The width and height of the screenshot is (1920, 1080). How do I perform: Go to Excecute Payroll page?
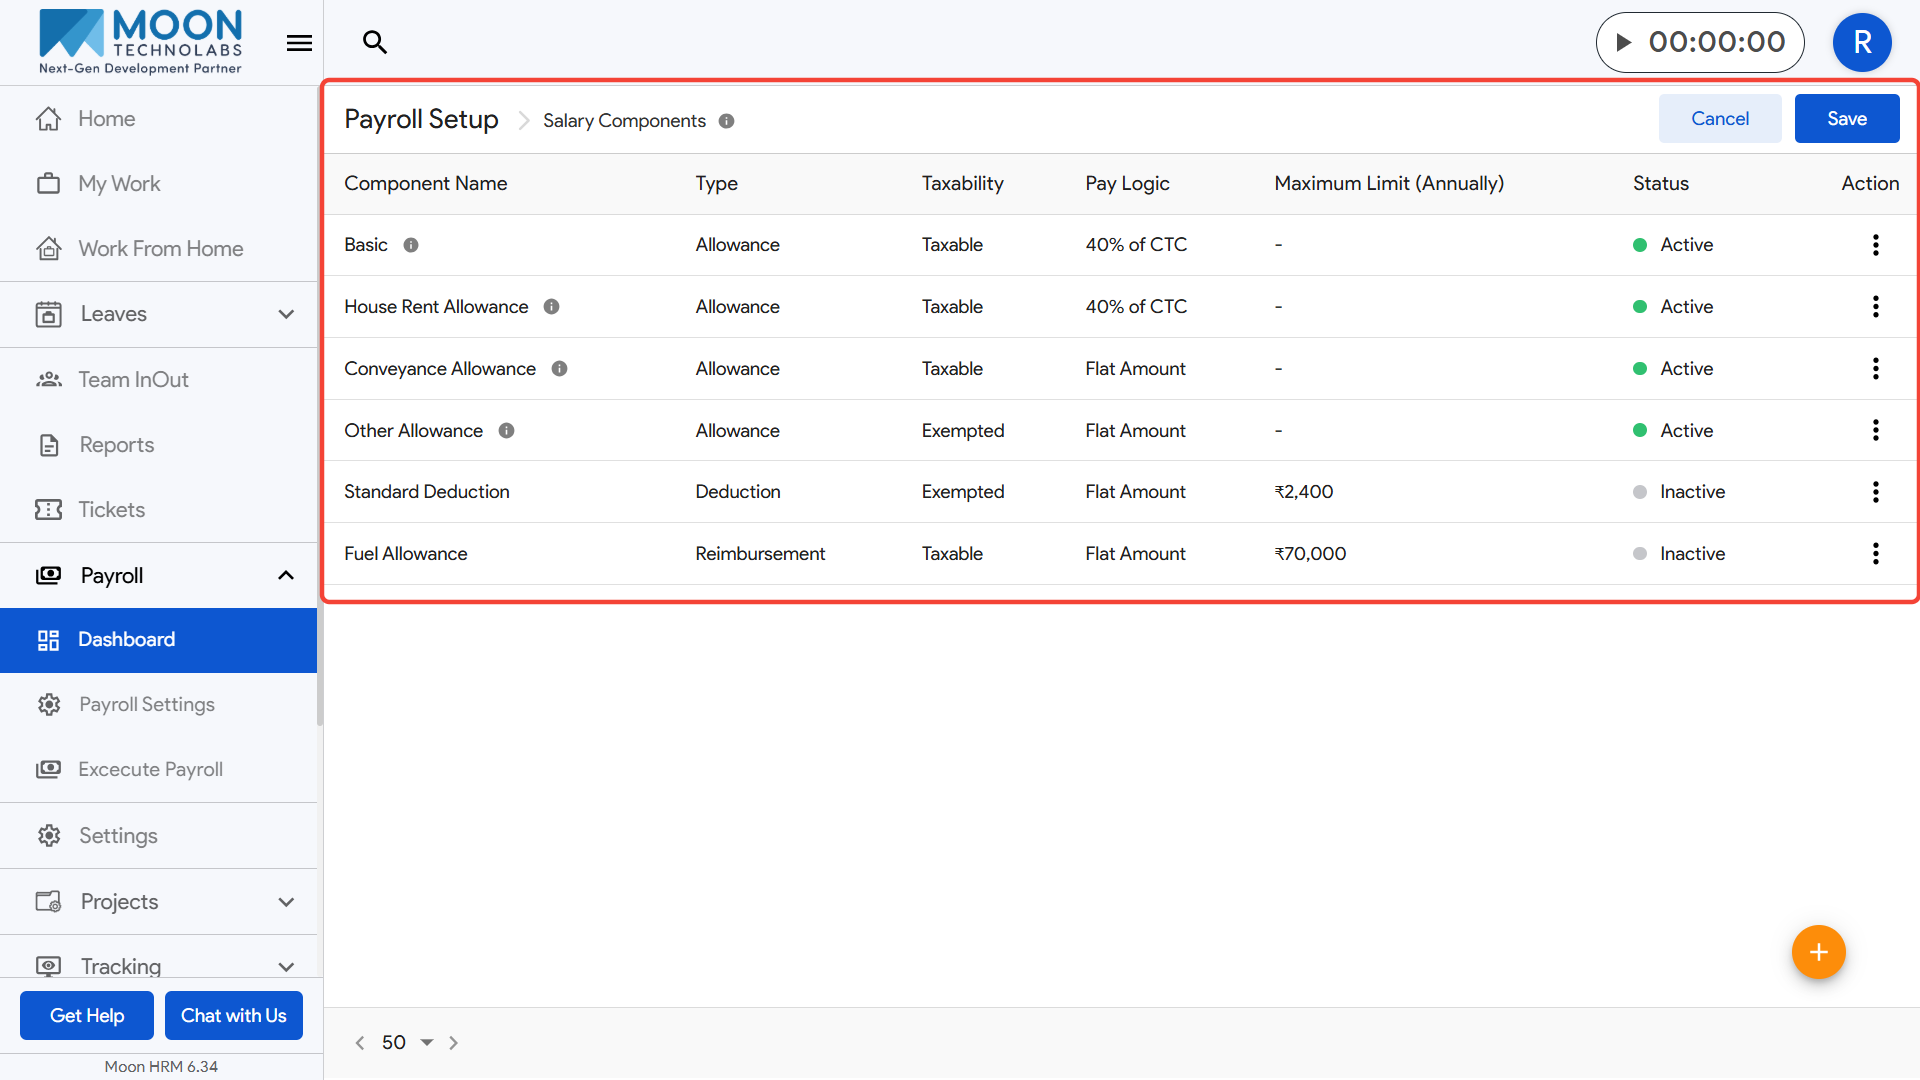[x=150, y=770]
